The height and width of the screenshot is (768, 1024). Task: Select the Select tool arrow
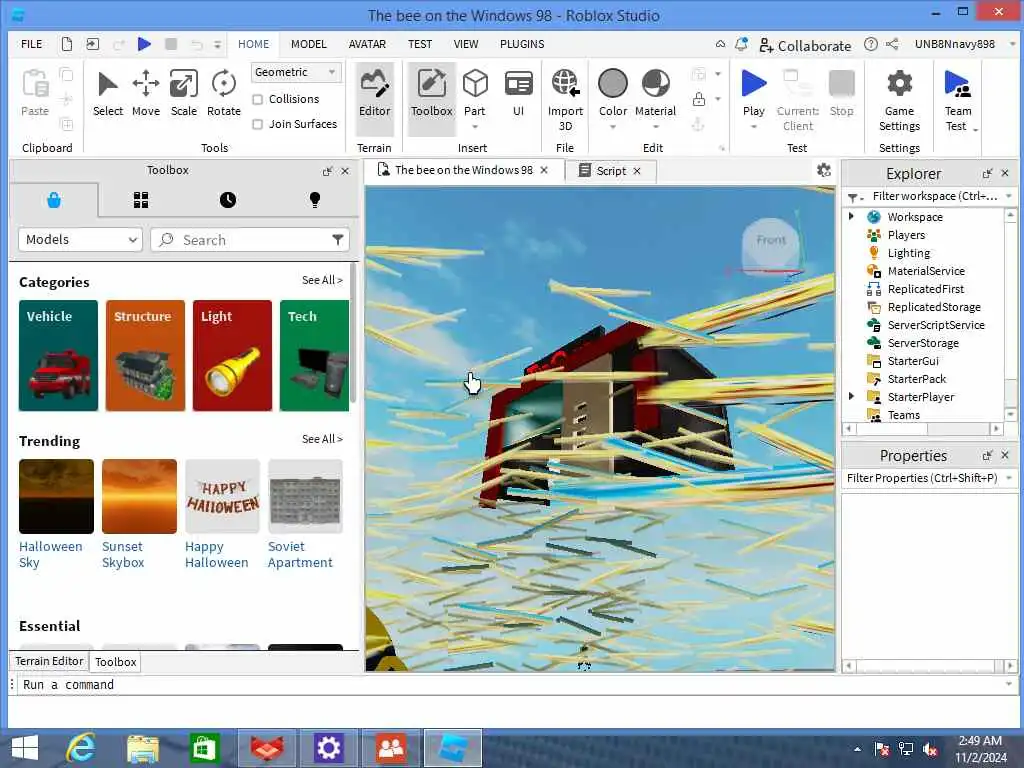pyautogui.click(x=108, y=94)
